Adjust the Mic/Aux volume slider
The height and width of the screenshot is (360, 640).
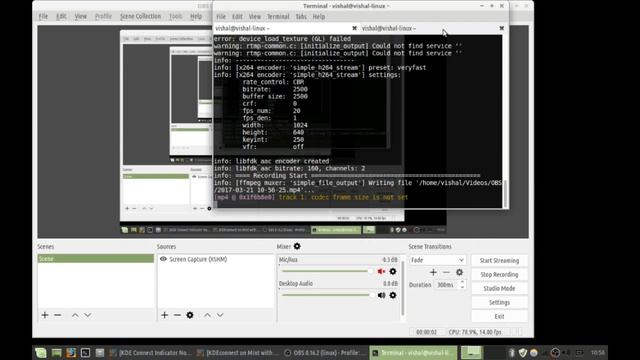coord(327,271)
